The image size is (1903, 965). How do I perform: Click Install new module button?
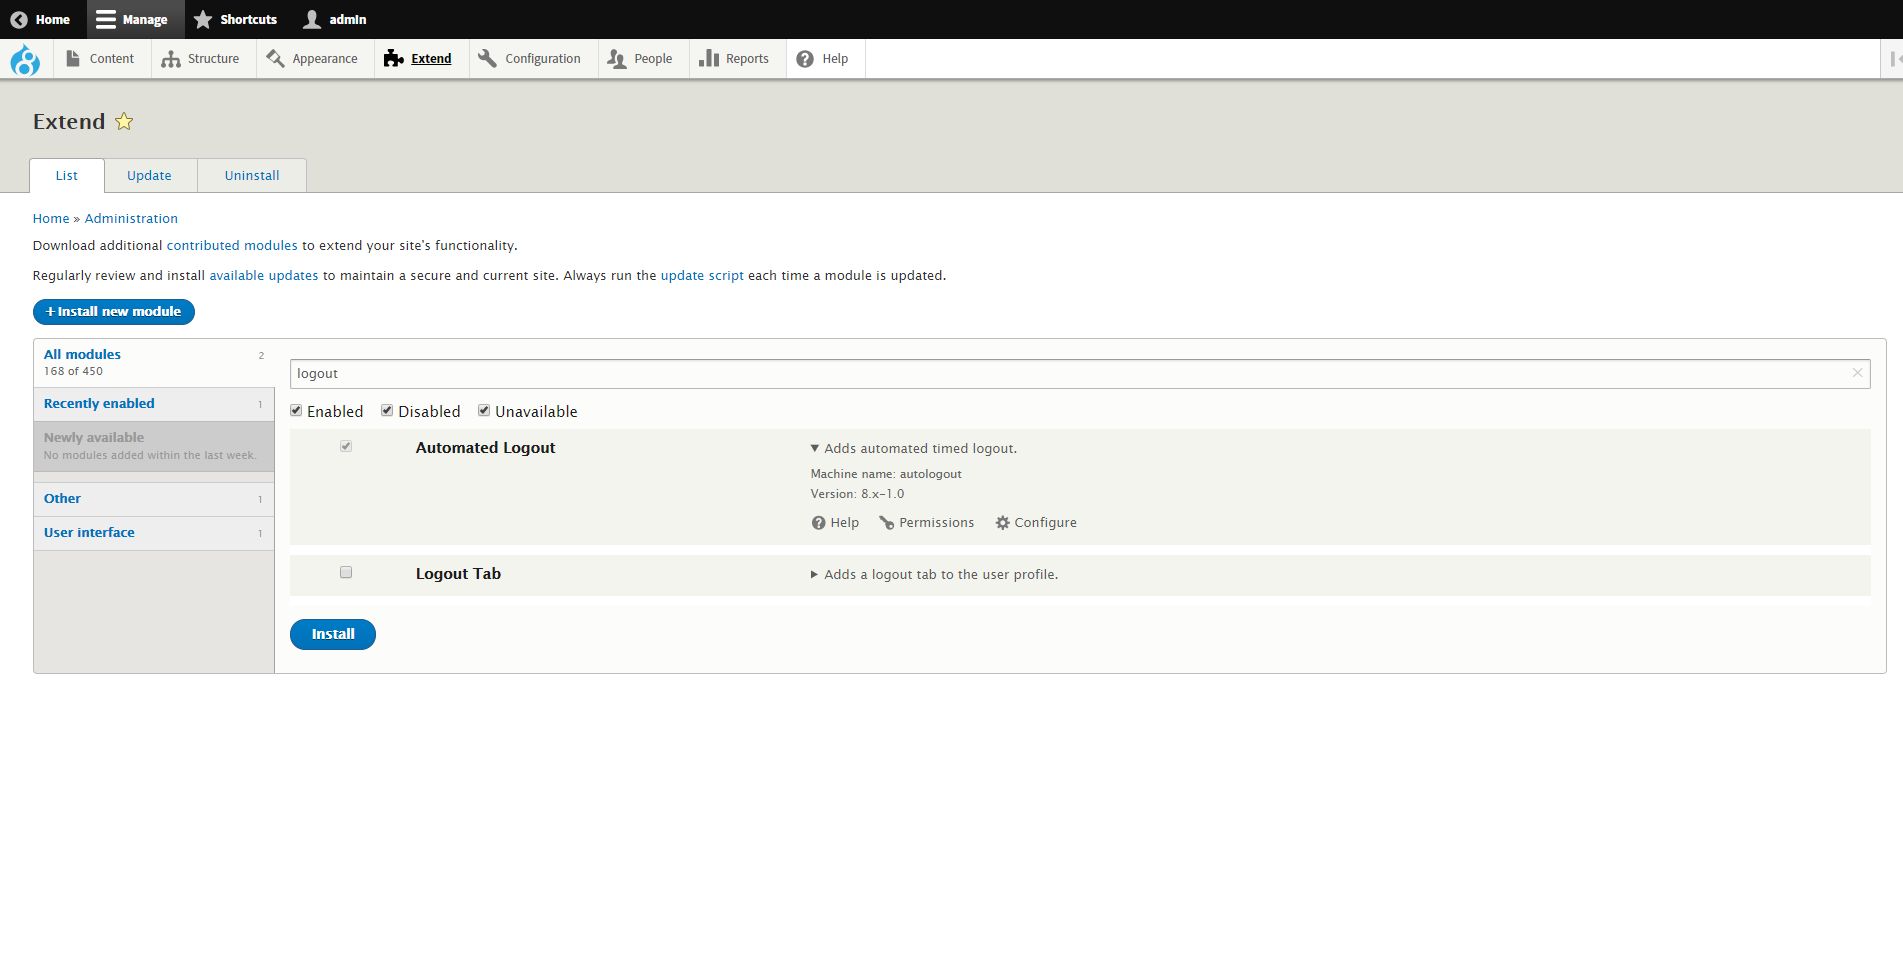(x=114, y=312)
